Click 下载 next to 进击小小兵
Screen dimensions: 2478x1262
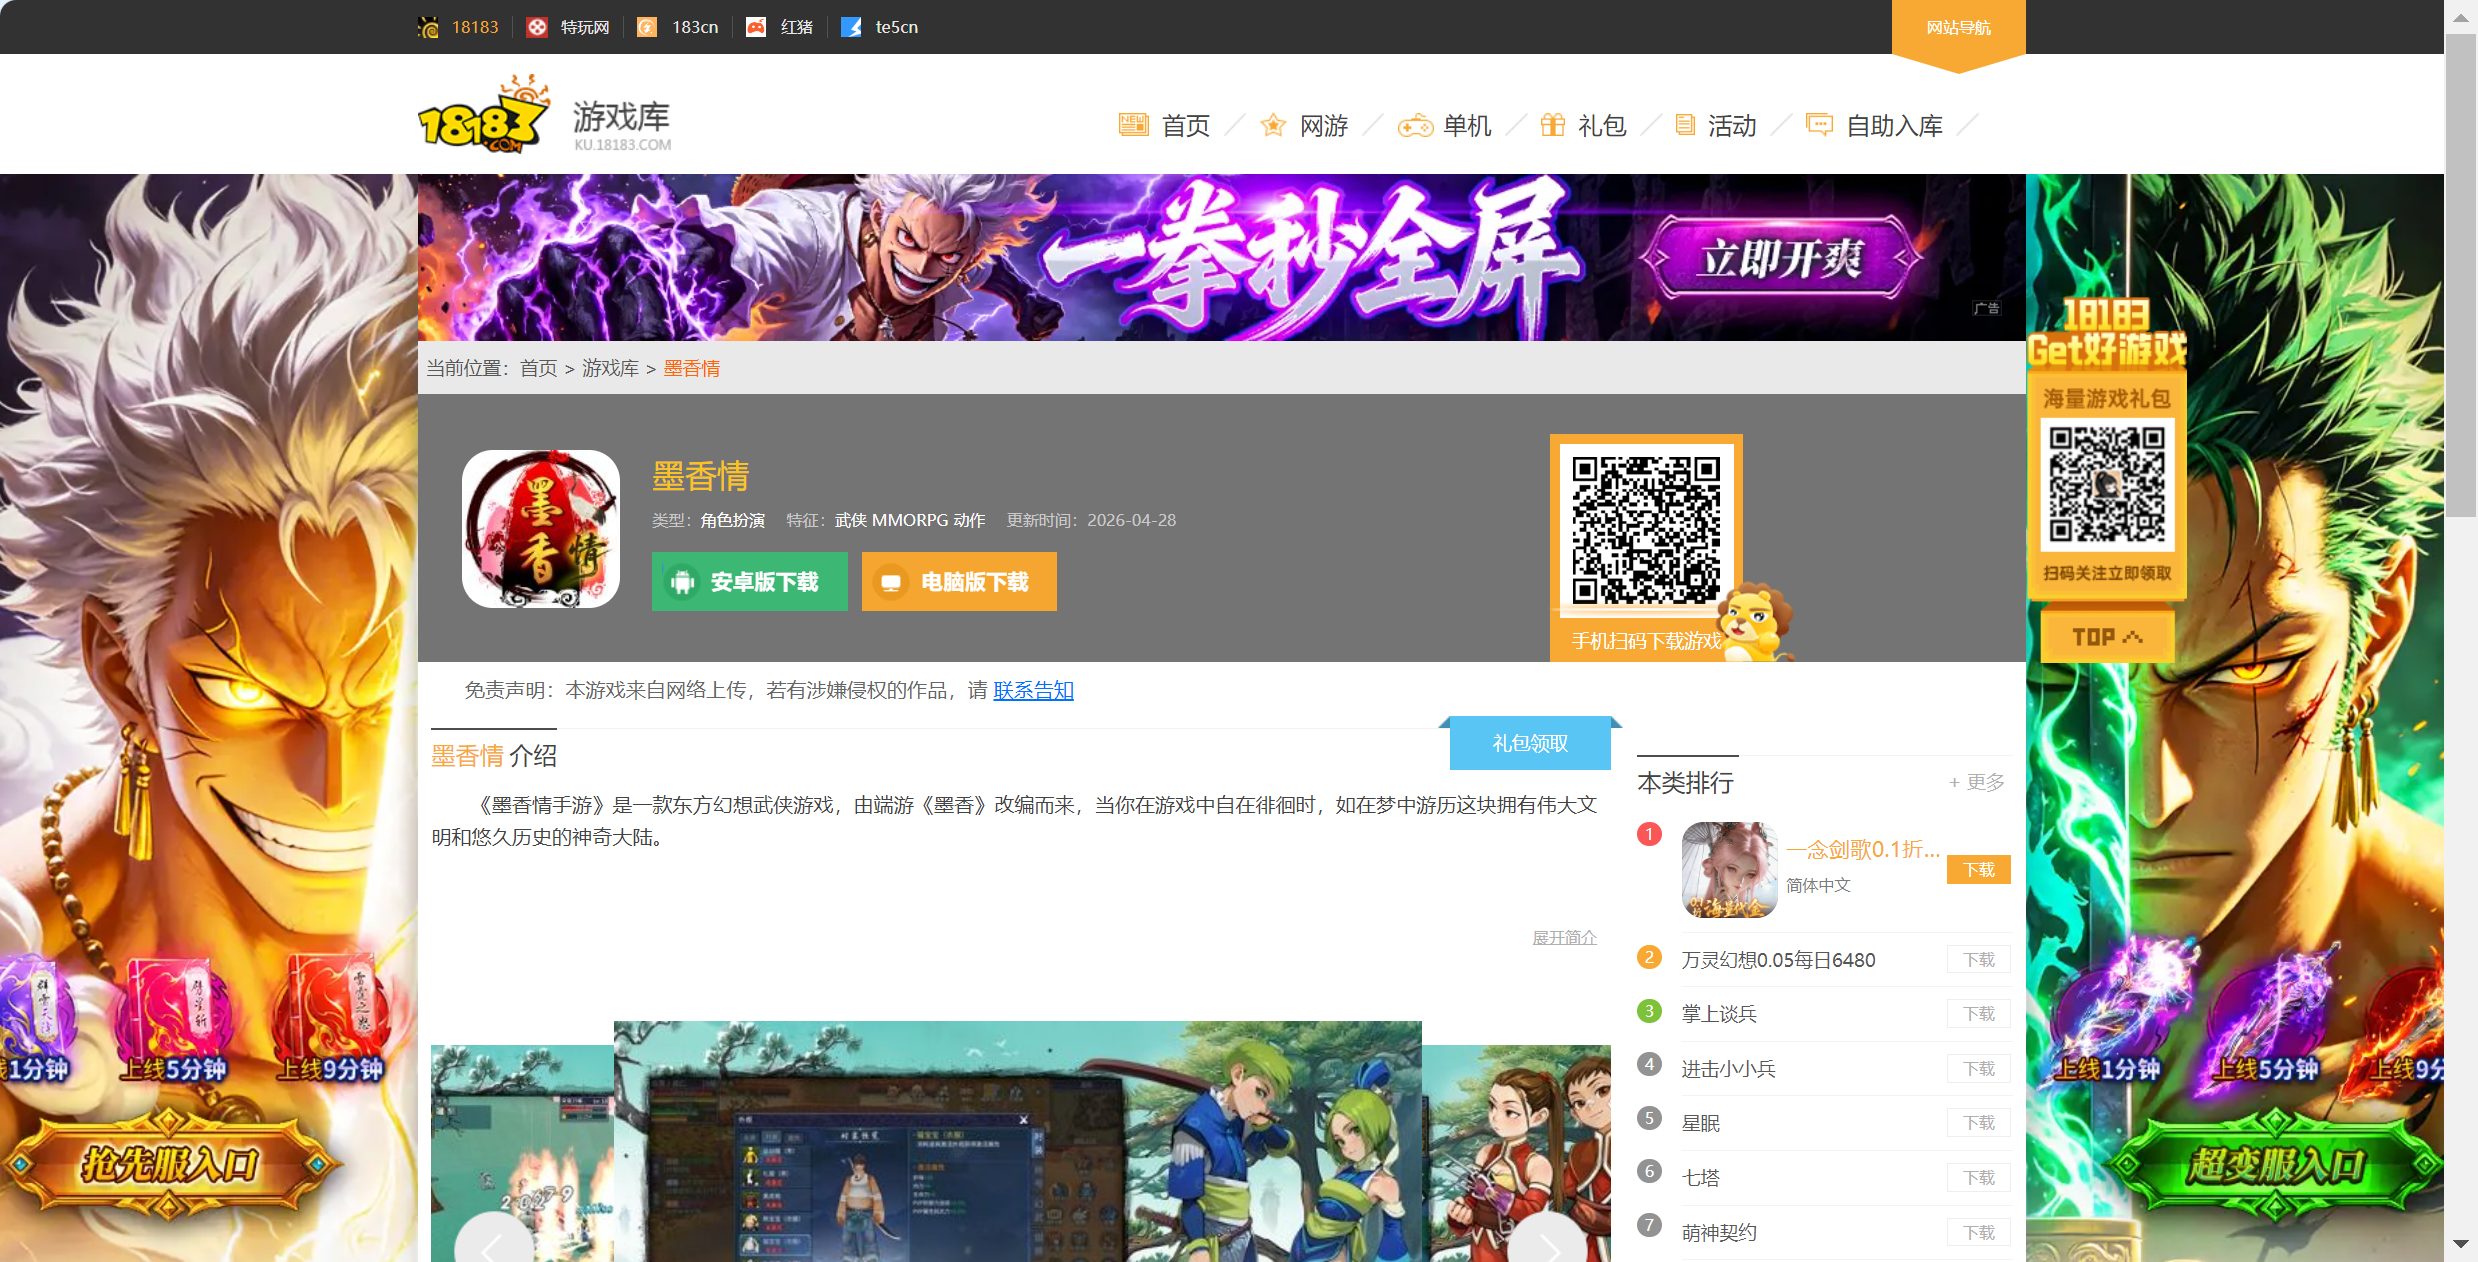coord(1978,1068)
